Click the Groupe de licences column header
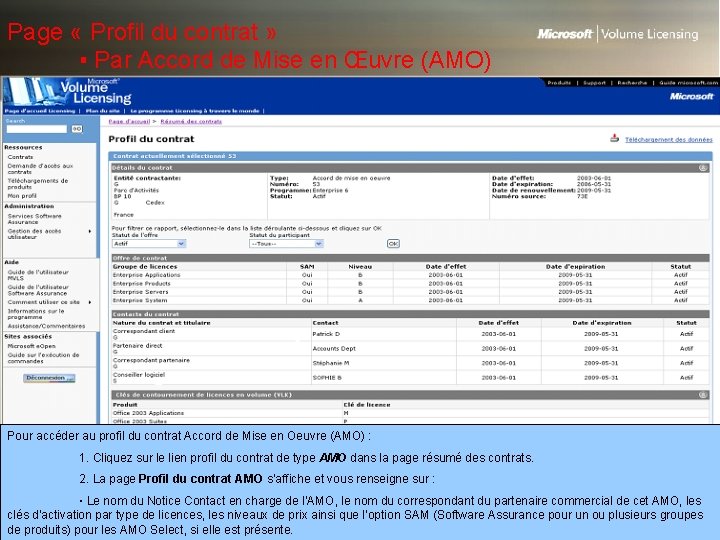 tap(145, 267)
